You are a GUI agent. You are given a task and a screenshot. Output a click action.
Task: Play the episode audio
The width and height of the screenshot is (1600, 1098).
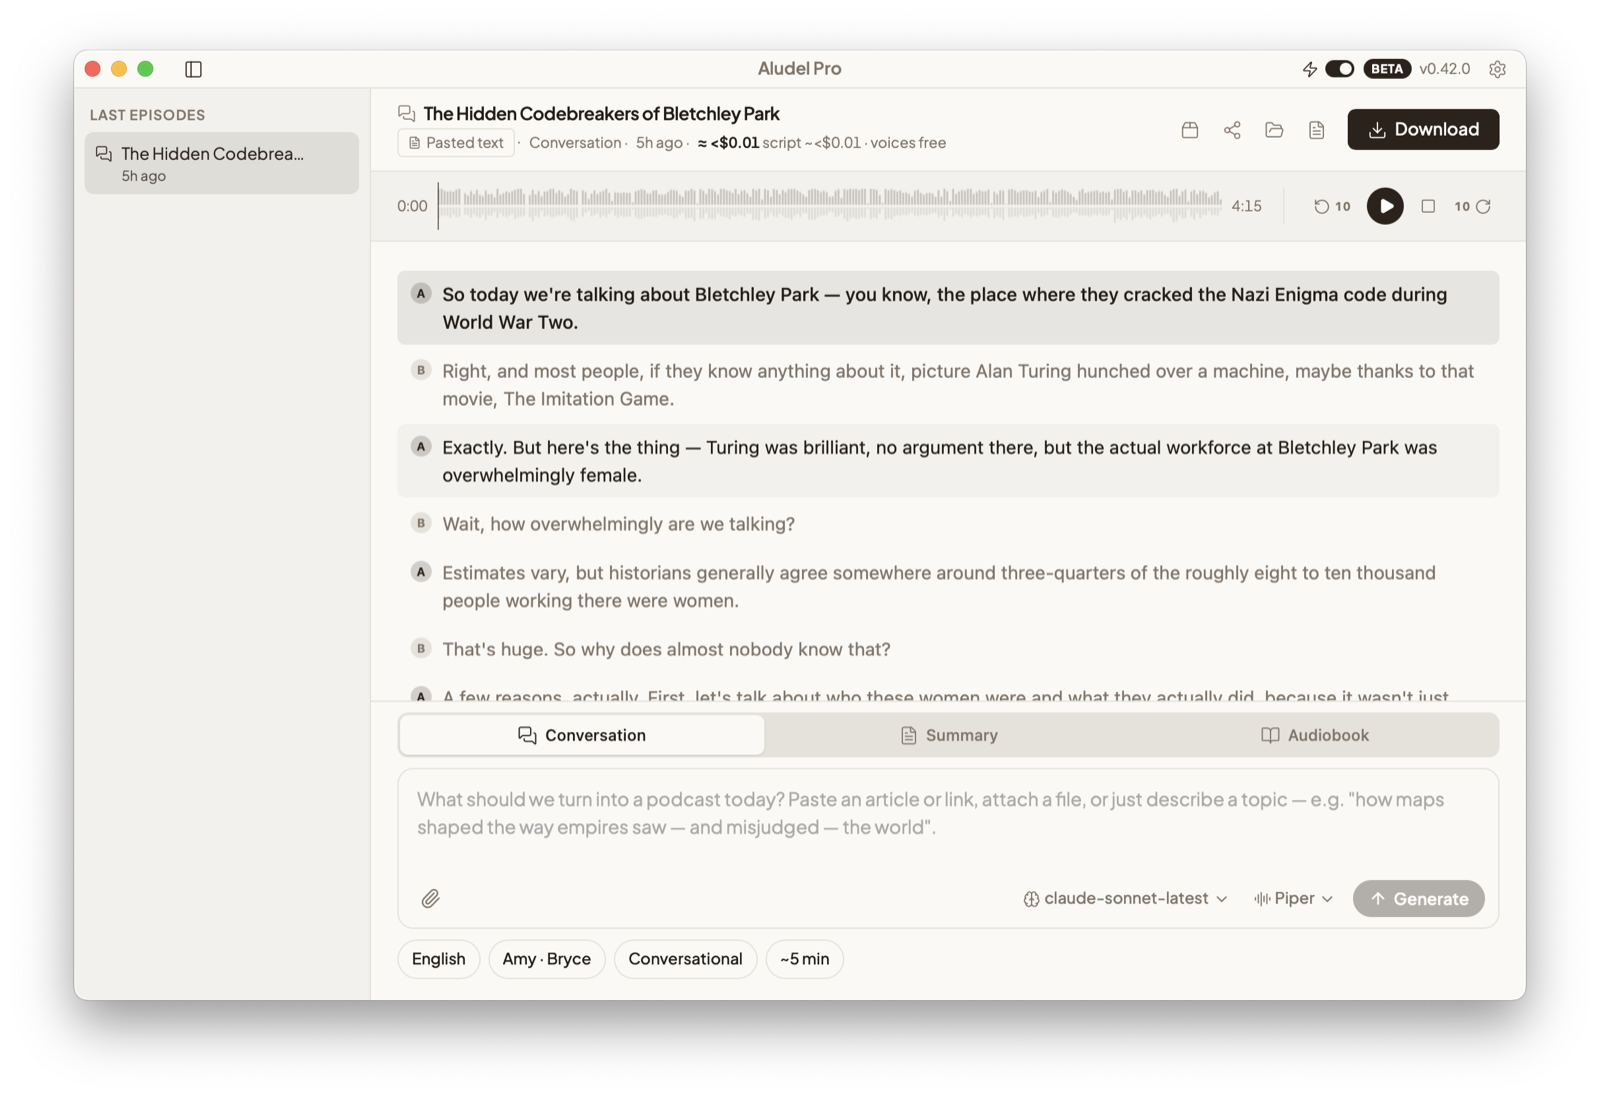click(x=1385, y=206)
